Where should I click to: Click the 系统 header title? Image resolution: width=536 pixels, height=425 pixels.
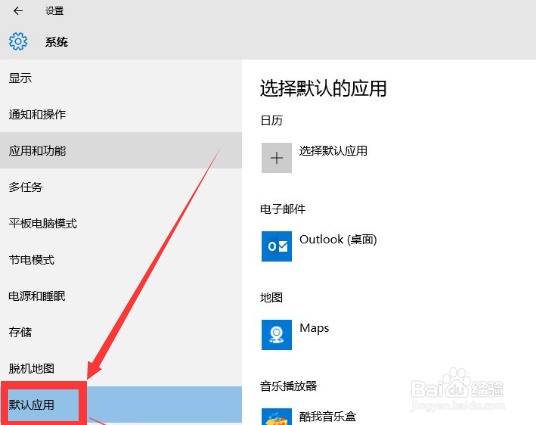pyautogui.click(x=56, y=42)
